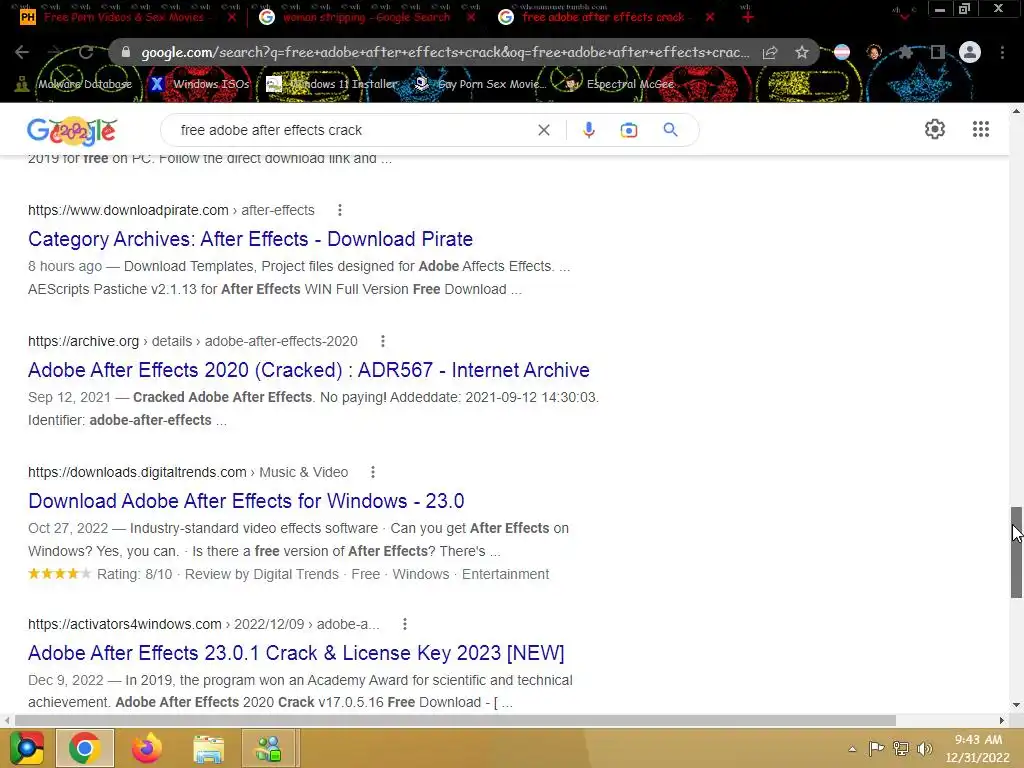View site information via the lock icon
This screenshot has height=768, width=1024.
point(126,52)
